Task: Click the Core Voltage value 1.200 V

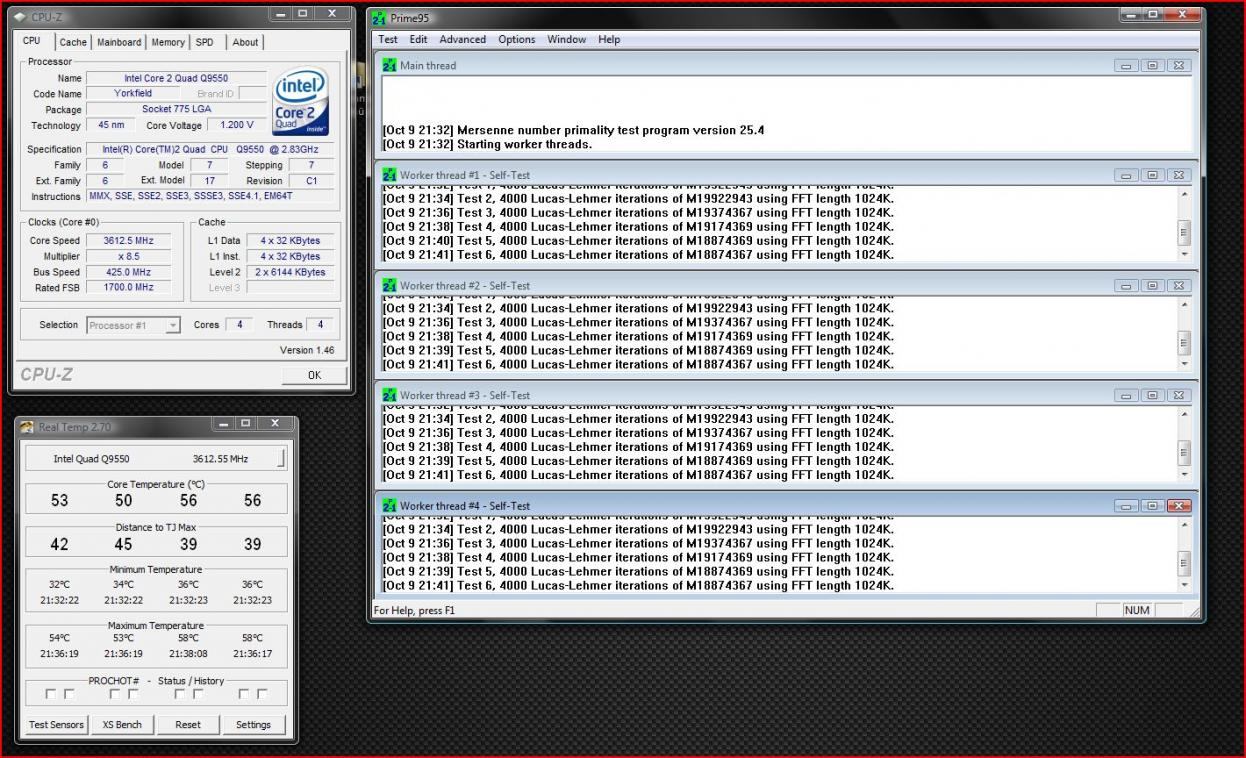Action: [x=237, y=126]
